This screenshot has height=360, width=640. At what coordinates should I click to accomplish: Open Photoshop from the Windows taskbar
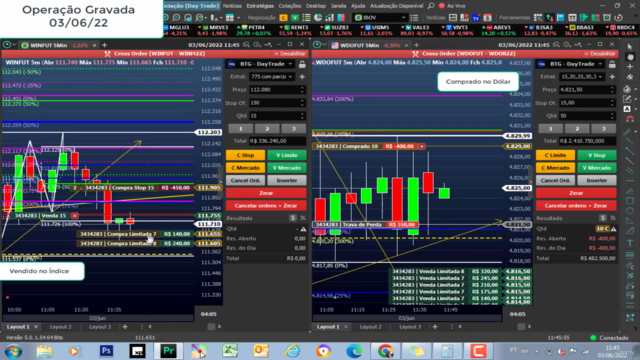tap(106, 351)
